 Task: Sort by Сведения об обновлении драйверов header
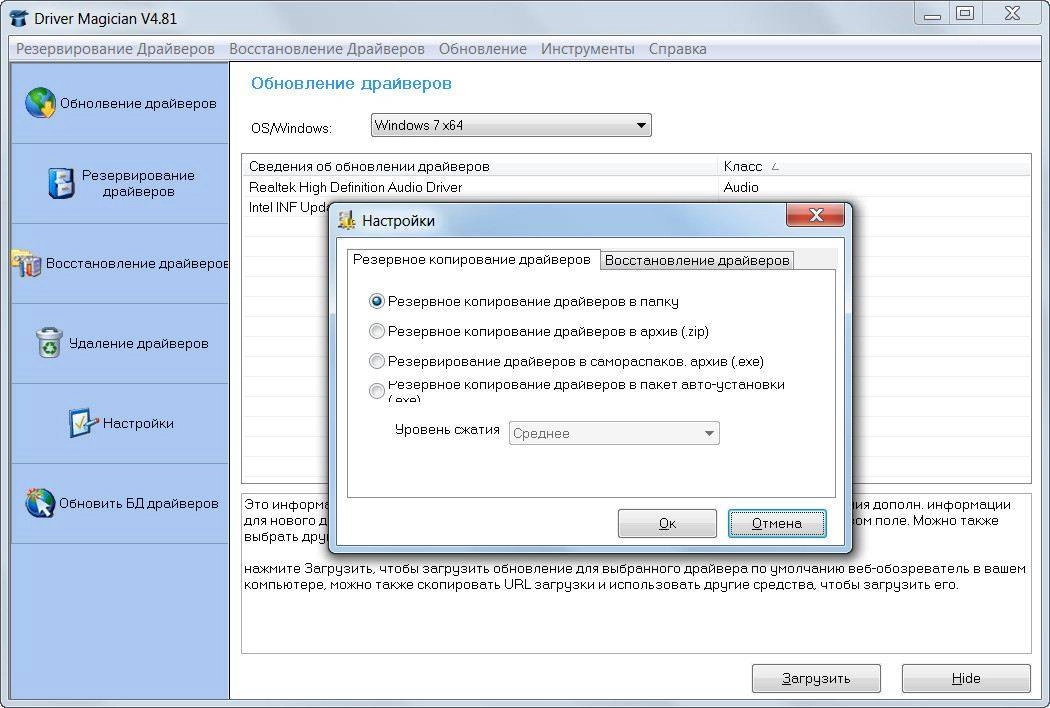[x=479, y=166]
